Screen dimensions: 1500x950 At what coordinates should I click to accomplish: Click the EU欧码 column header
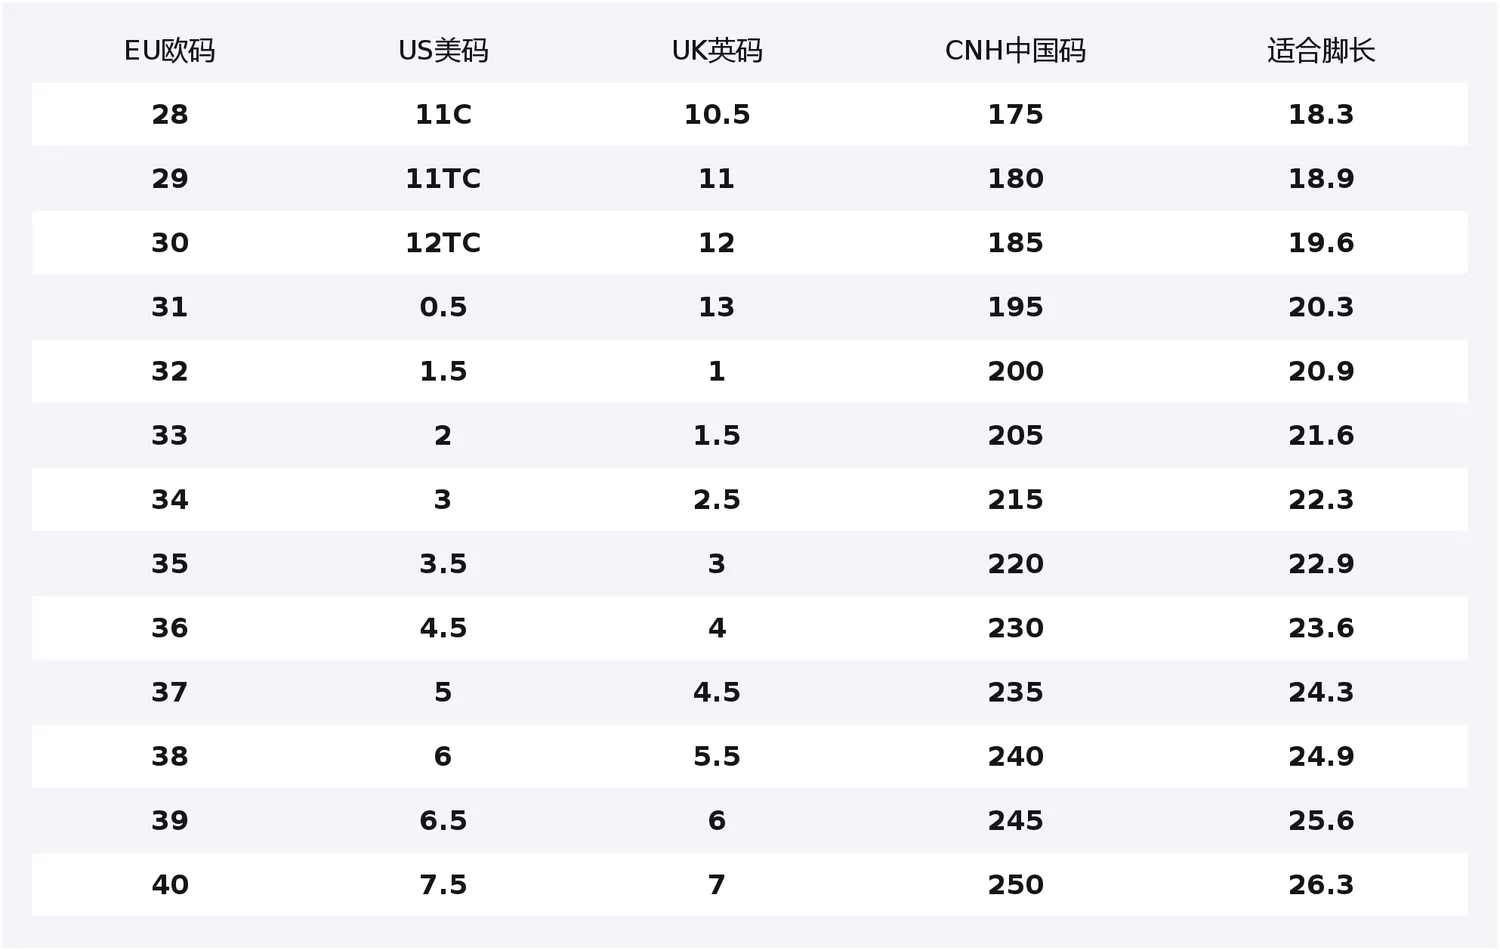click(169, 50)
